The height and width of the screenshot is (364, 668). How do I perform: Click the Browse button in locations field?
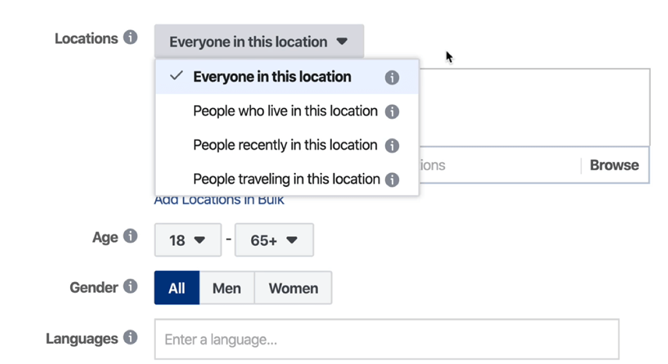614,165
